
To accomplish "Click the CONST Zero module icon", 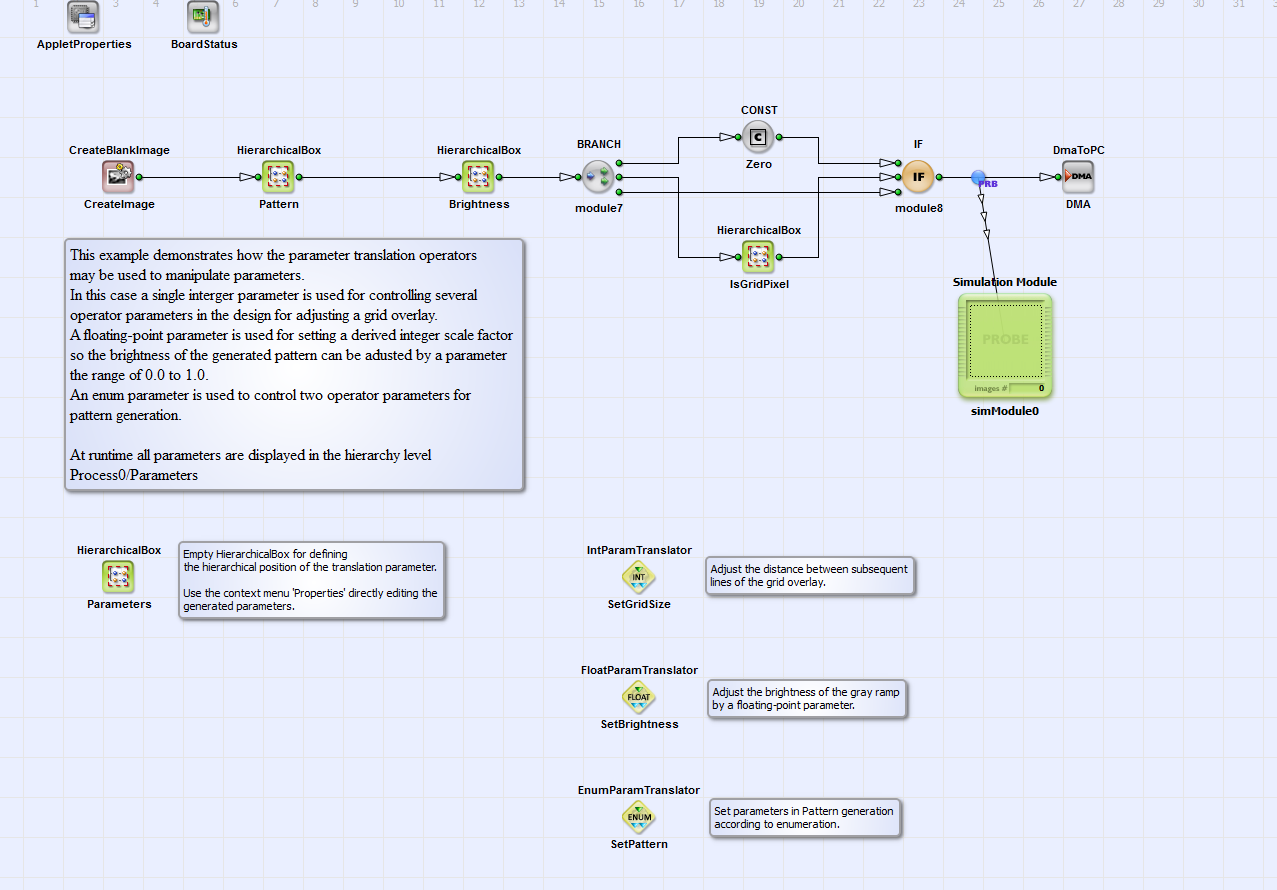I will pos(758,137).
